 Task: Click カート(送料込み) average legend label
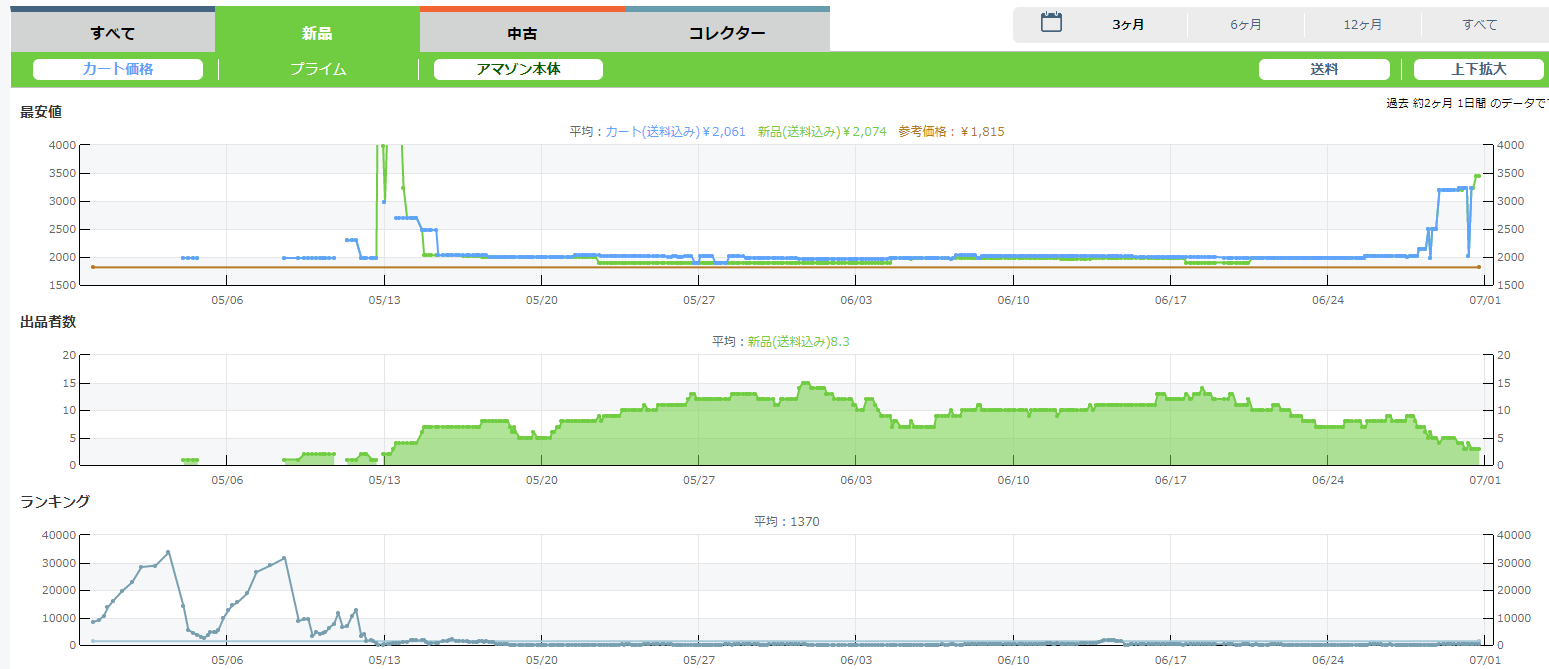tap(675, 131)
